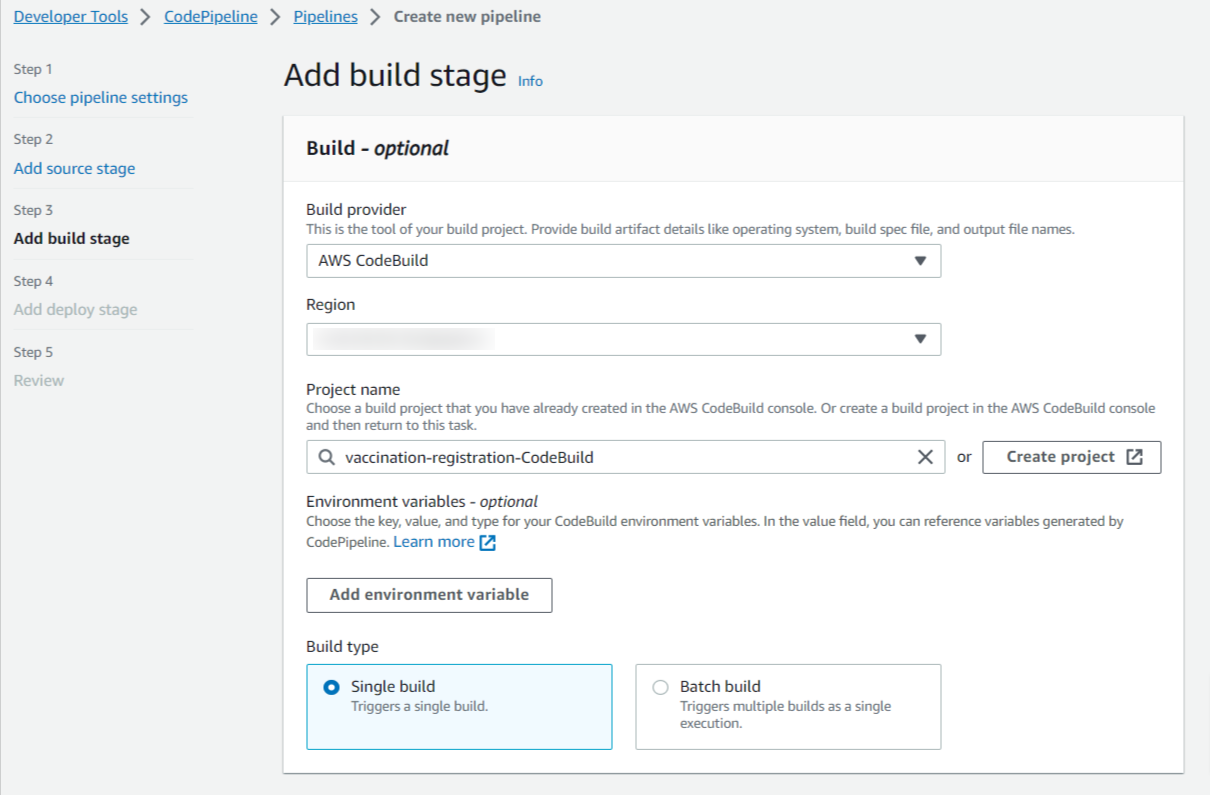The image size is (1210, 795).
Task: Navigate to CodePipeline breadcrumb
Action: 211,17
